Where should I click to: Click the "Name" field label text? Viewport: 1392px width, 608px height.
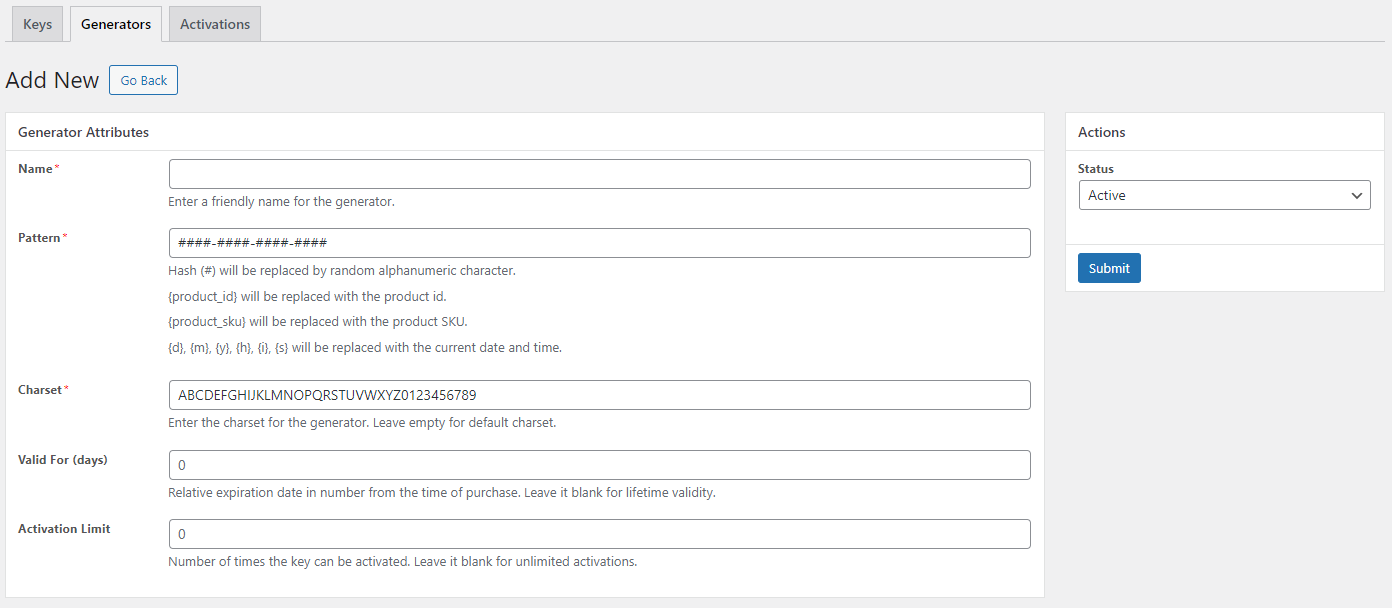[35, 169]
